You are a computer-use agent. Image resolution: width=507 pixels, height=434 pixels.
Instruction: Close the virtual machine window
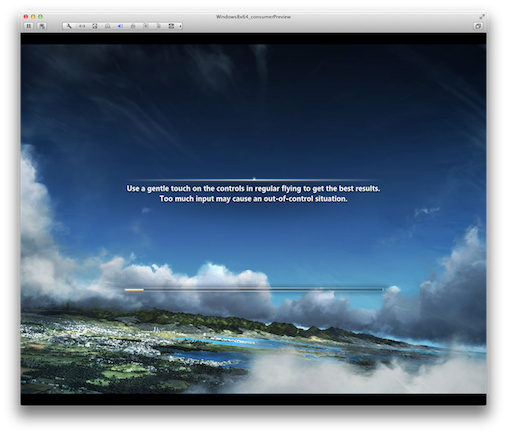tap(26, 17)
